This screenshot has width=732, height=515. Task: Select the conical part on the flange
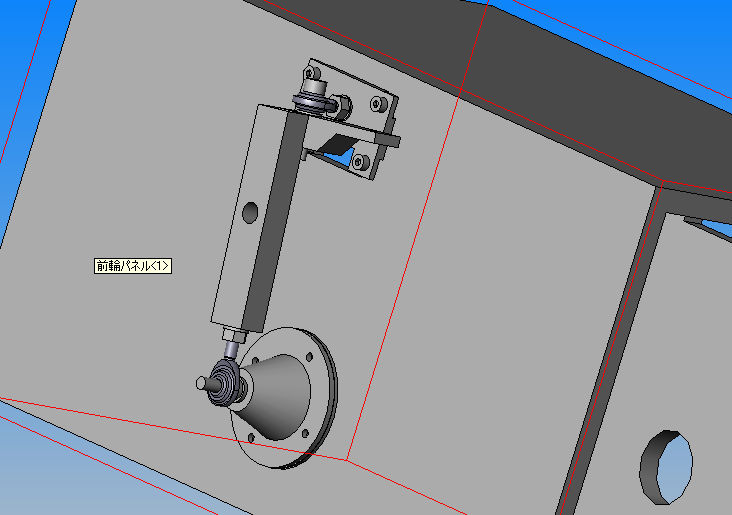click(278, 396)
